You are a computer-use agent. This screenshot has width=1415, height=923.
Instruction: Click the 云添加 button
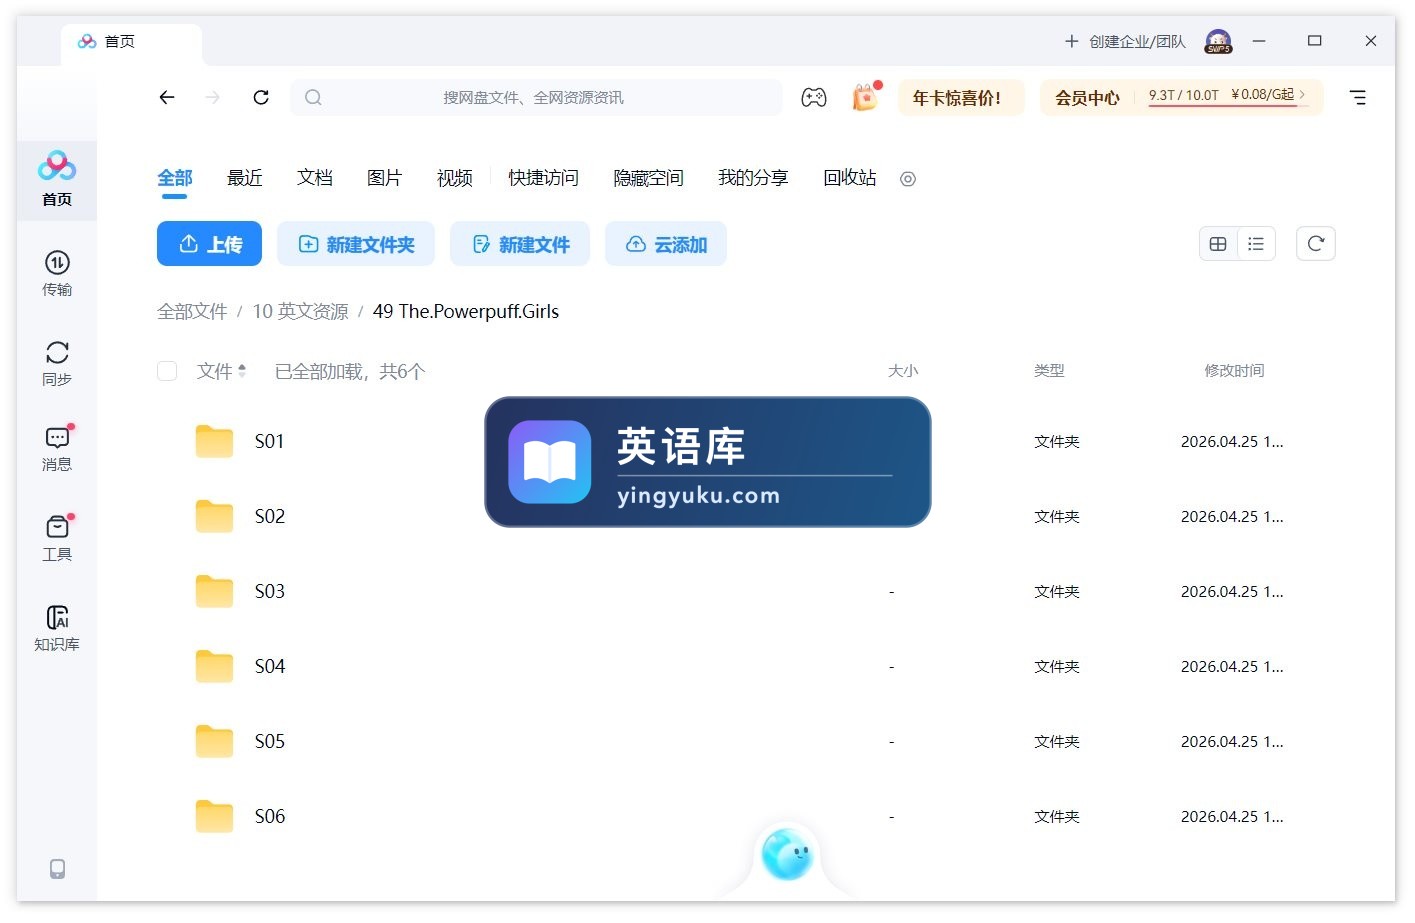tap(666, 244)
